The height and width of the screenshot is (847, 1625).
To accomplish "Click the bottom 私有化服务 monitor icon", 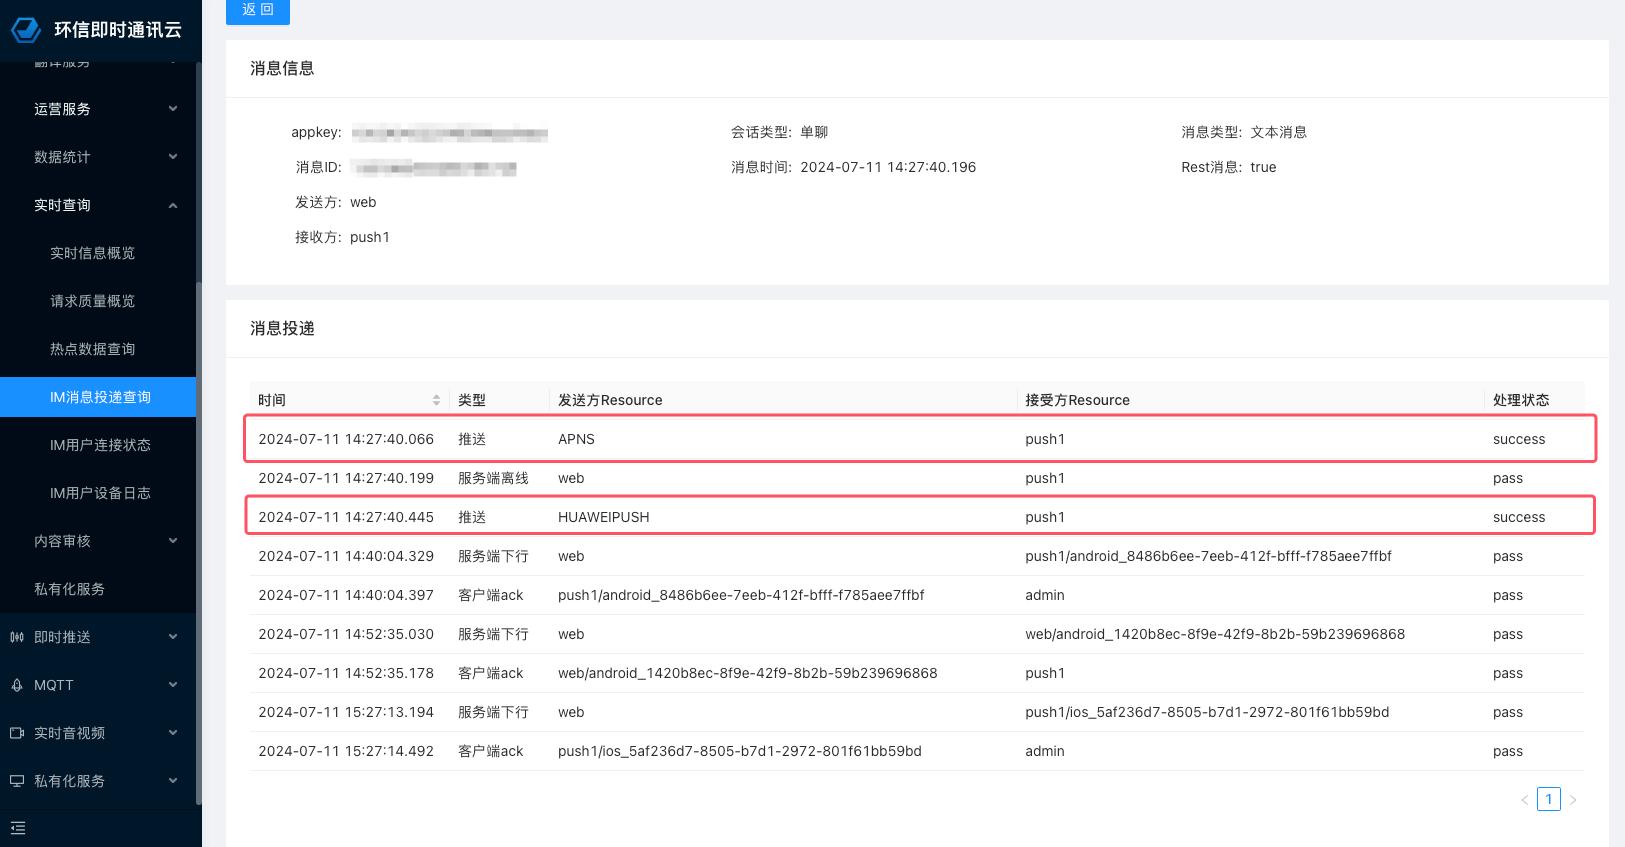I will coord(17,781).
